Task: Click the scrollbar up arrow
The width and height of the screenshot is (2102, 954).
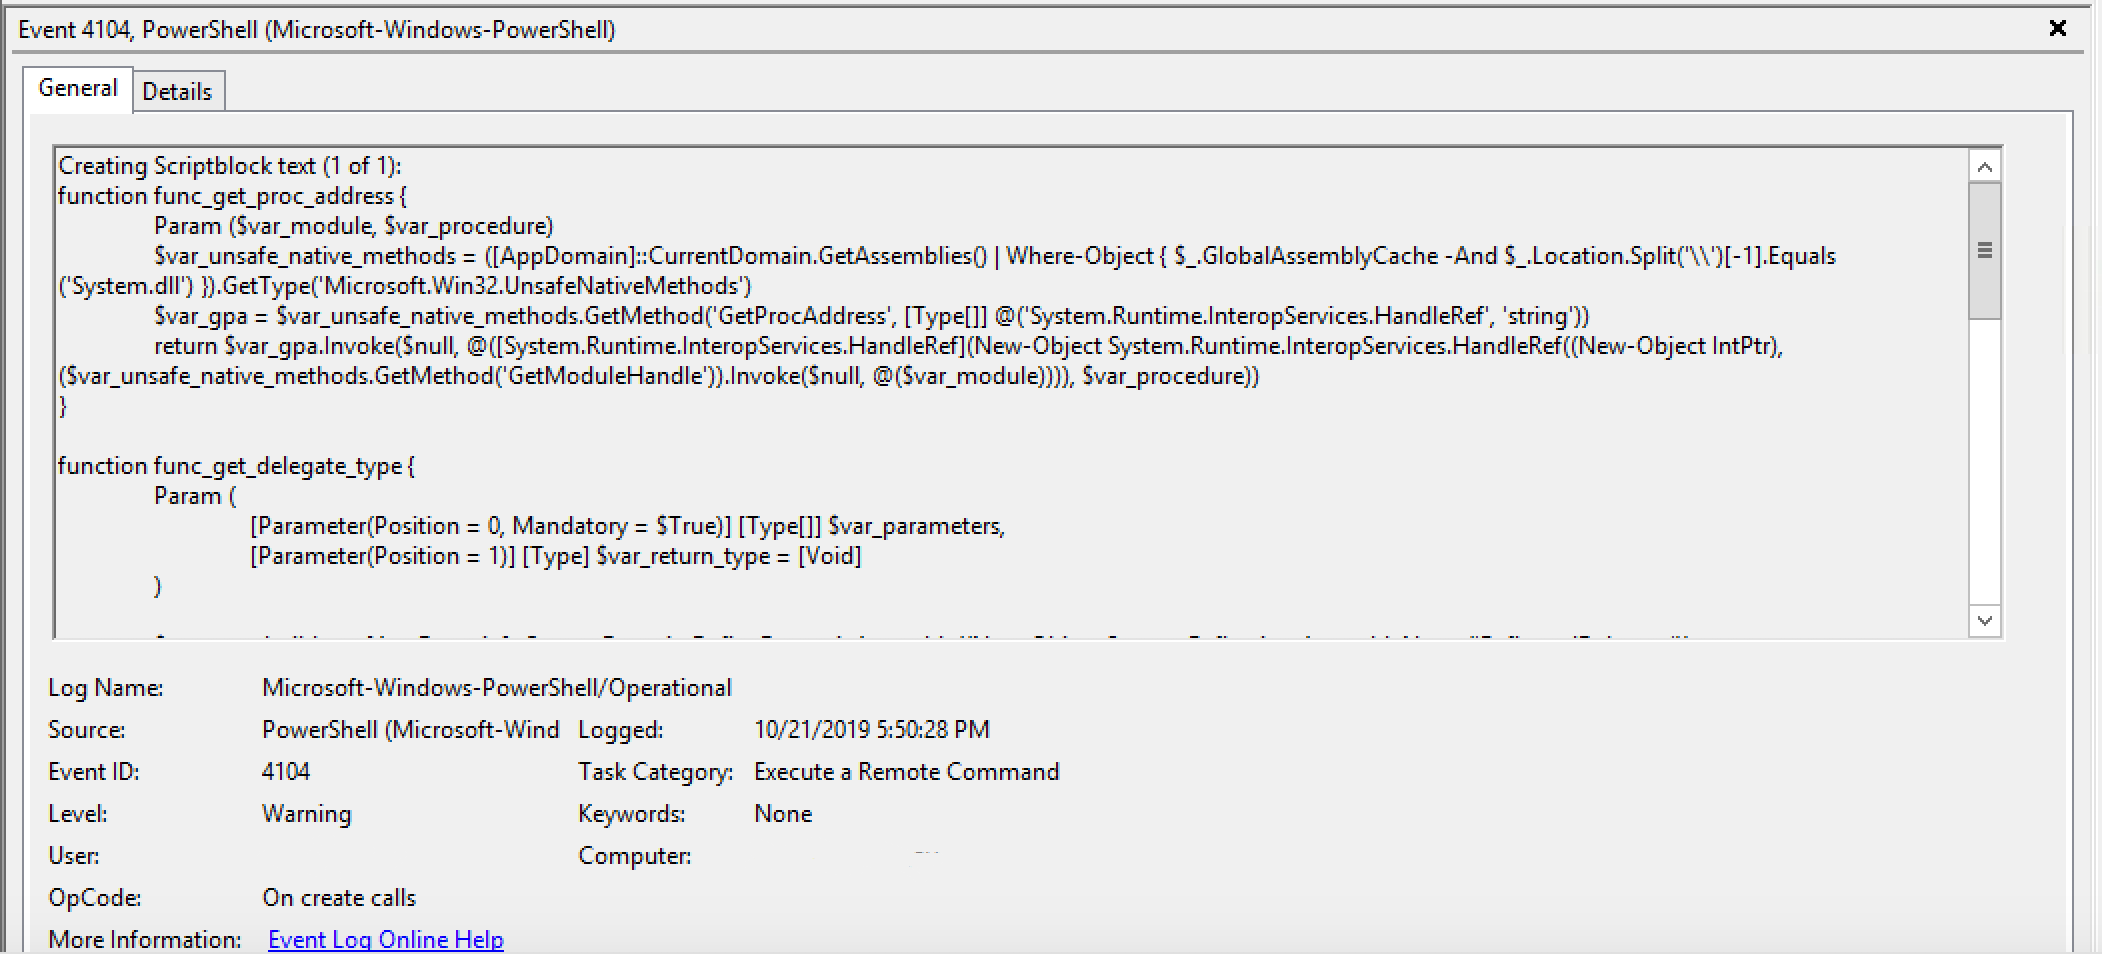Action: click(x=1984, y=166)
